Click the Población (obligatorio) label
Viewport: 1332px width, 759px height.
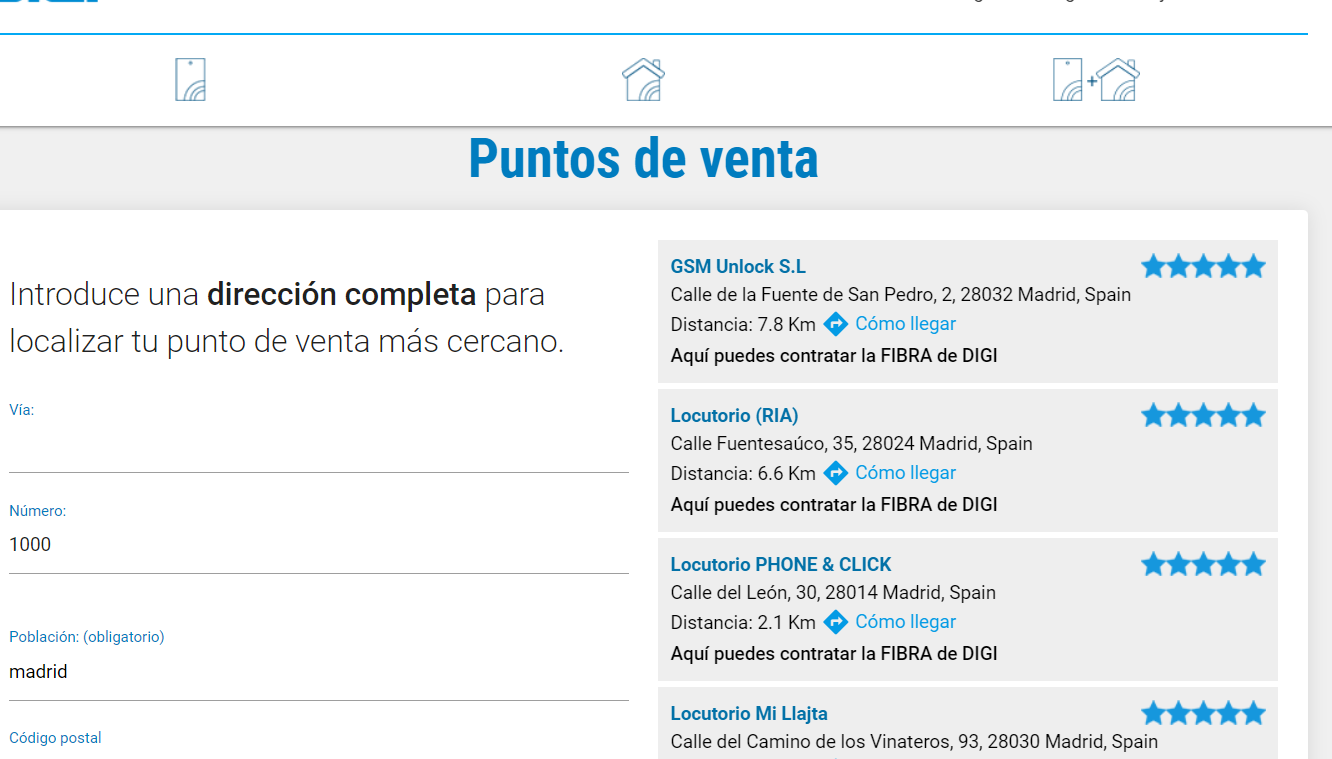click(86, 637)
